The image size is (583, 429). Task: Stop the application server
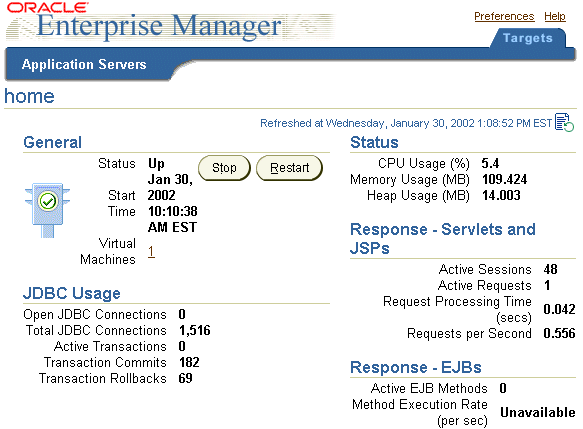point(224,168)
